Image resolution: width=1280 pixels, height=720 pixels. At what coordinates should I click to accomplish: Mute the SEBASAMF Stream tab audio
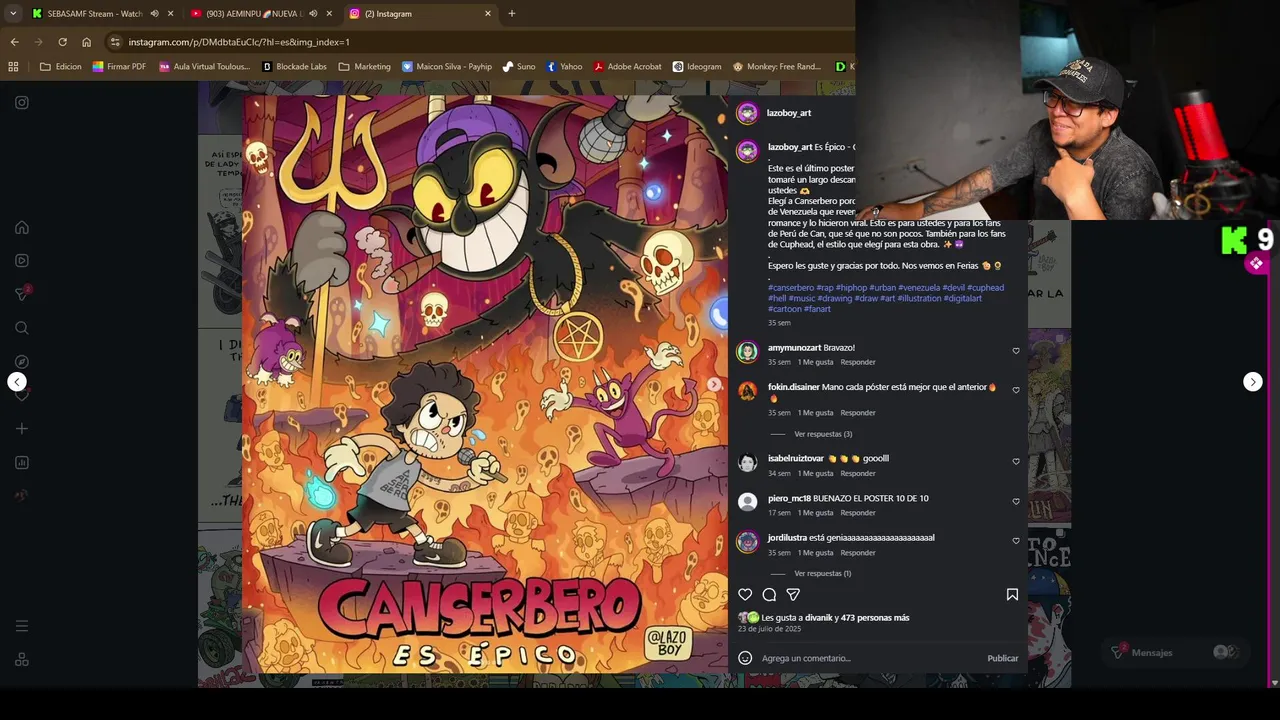155,14
